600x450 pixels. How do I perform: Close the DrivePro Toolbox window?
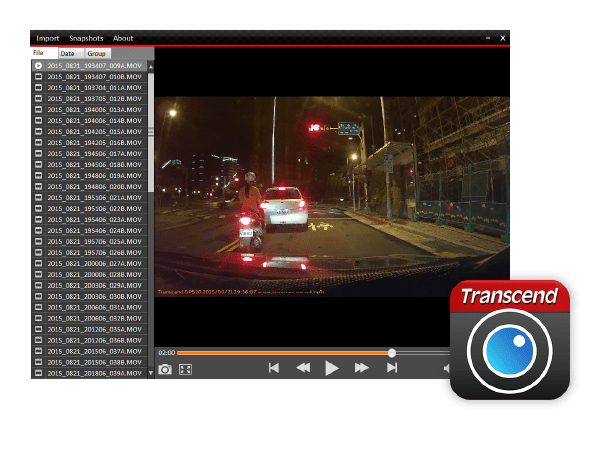(503, 38)
